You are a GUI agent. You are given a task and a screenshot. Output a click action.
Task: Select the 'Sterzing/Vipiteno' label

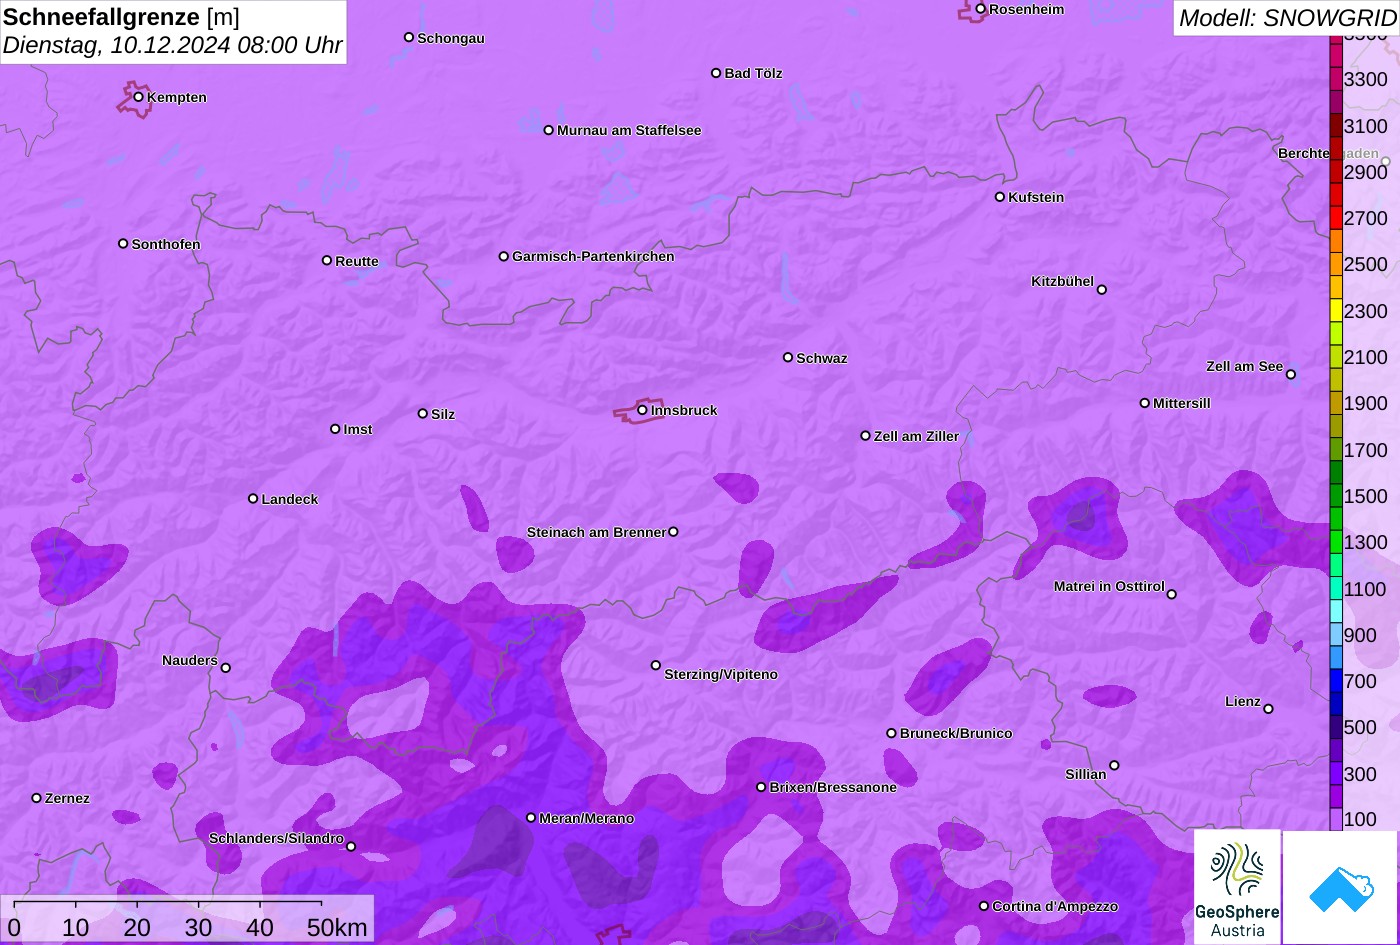(721, 674)
